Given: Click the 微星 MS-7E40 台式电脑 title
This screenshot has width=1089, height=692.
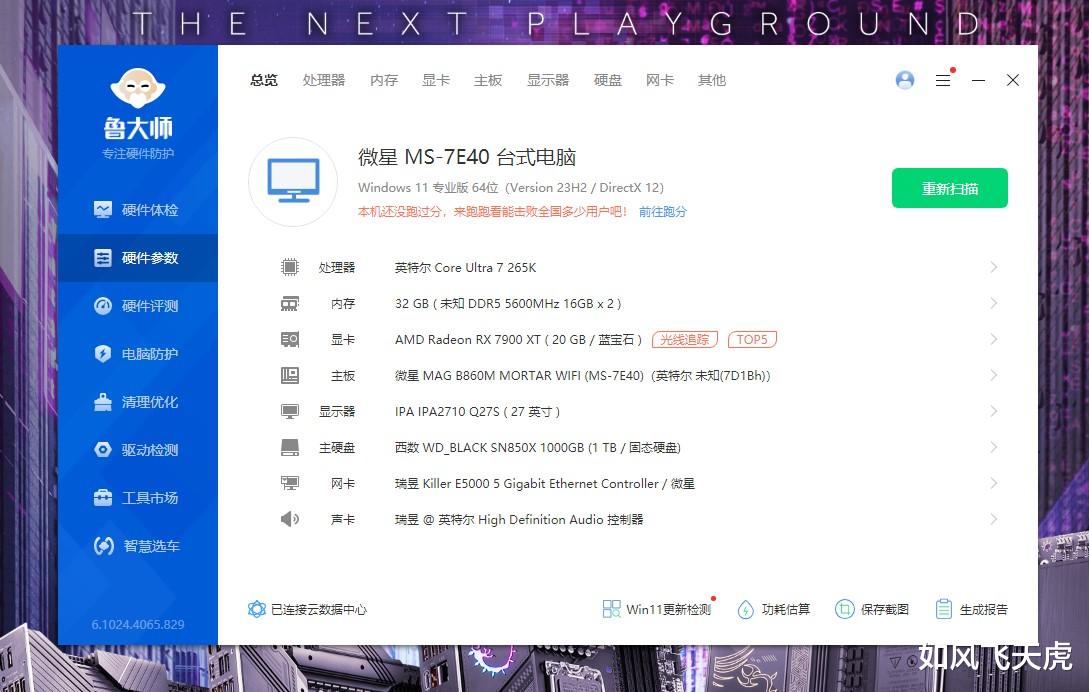Looking at the screenshot, I should click(x=467, y=157).
